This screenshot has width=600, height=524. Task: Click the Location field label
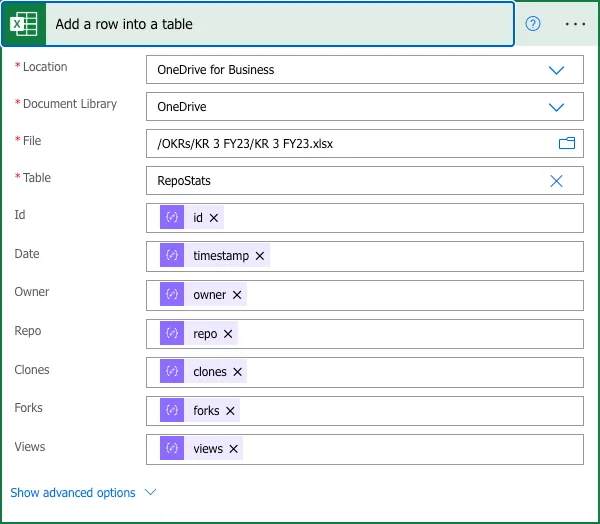(45, 67)
